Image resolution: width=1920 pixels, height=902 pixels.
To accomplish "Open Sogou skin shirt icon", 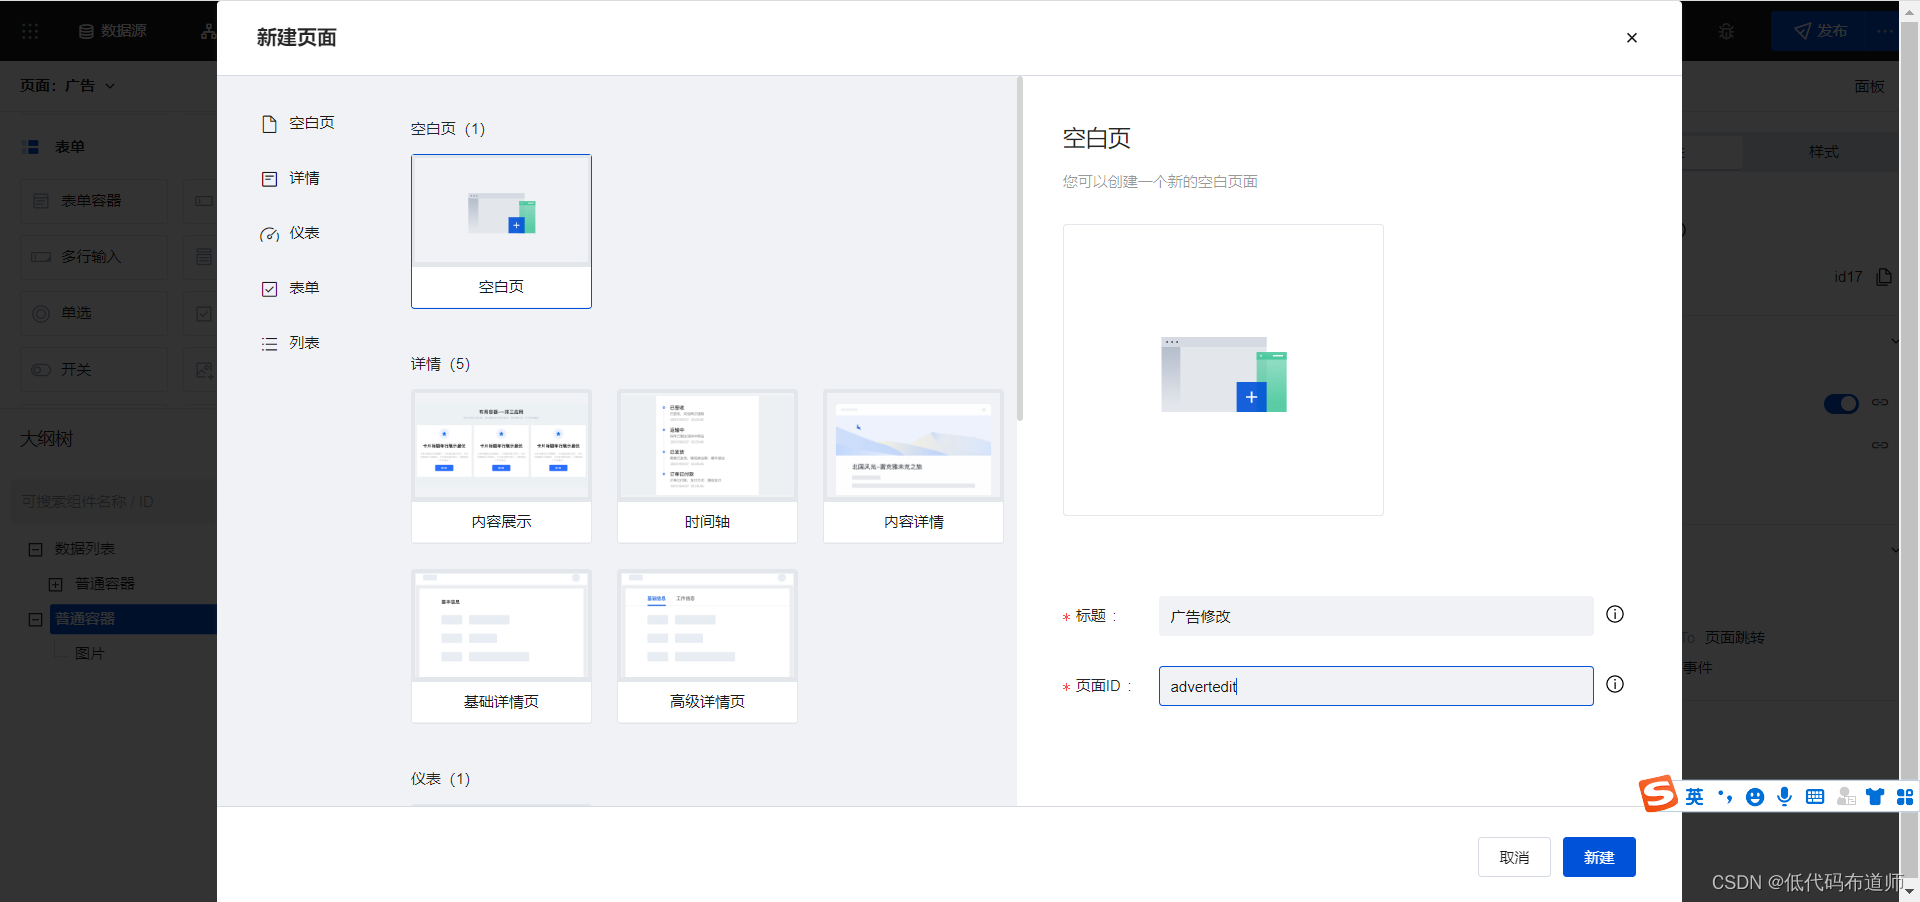I will (x=1875, y=797).
